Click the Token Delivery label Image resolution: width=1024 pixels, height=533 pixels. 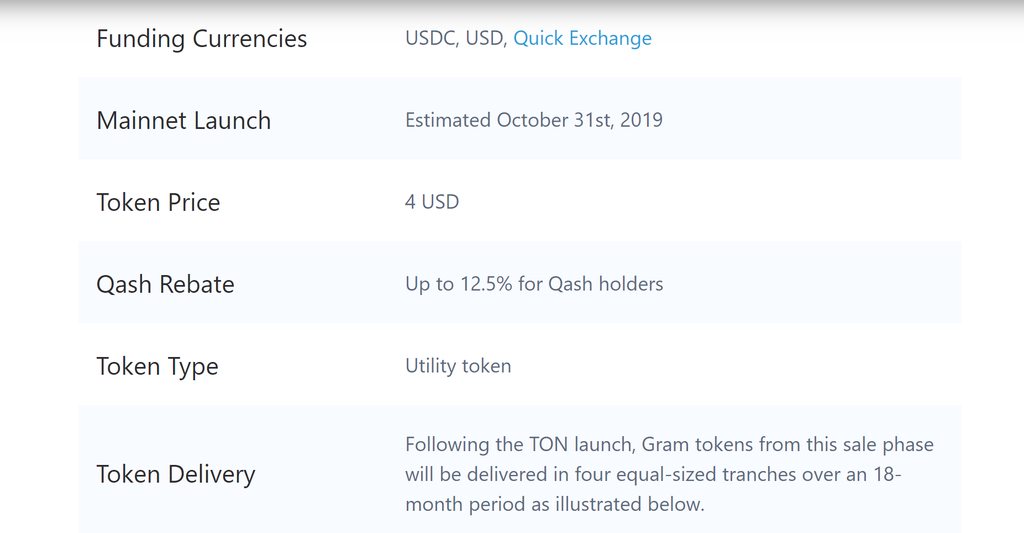176,475
